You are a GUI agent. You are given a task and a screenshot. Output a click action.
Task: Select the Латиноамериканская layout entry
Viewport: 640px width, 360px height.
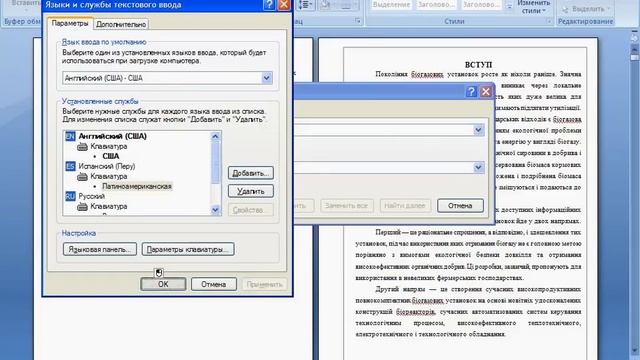pos(137,186)
